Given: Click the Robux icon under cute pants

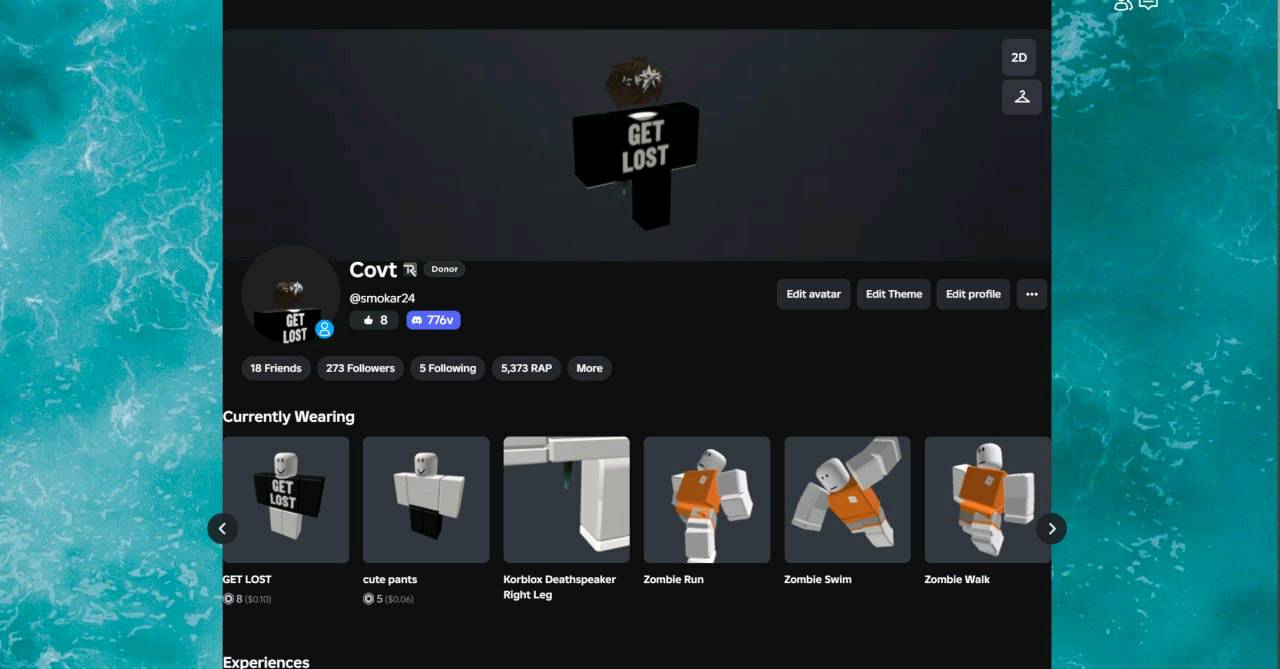Looking at the screenshot, I should [368, 599].
